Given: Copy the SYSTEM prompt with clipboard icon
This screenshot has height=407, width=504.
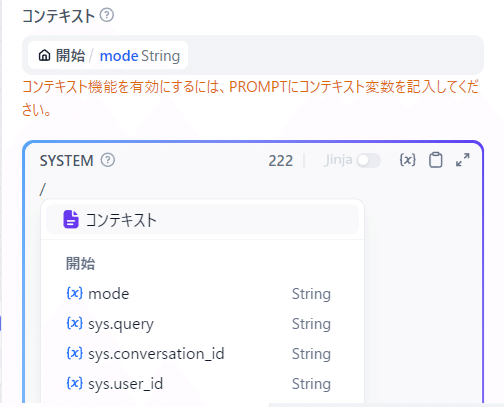Looking at the screenshot, I should pos(435,160).
